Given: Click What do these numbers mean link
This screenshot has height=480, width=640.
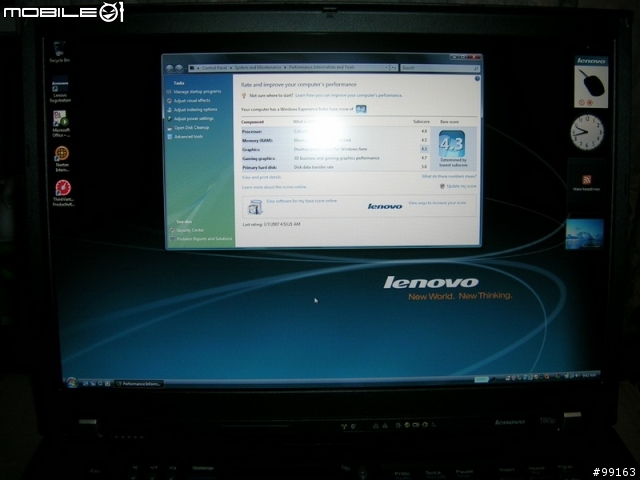Looking at the screenshot, I should coord(449,176).
